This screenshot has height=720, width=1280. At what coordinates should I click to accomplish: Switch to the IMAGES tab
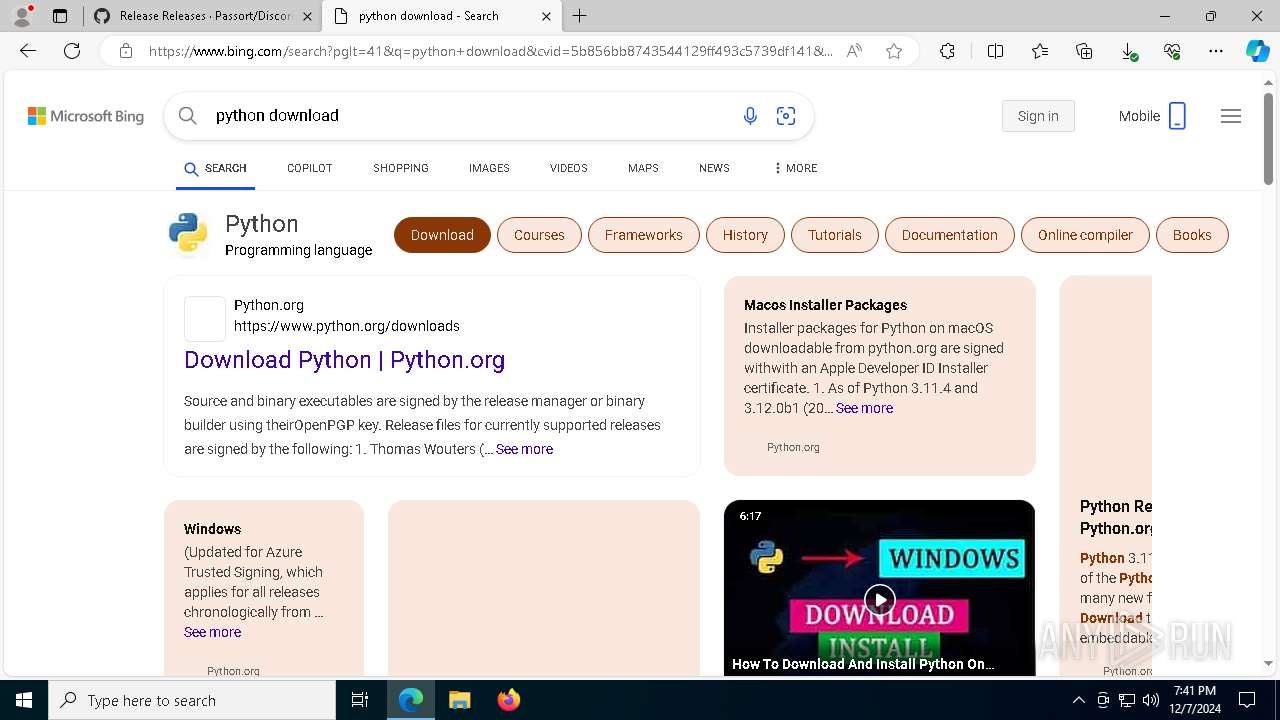(x=489, y=168)
